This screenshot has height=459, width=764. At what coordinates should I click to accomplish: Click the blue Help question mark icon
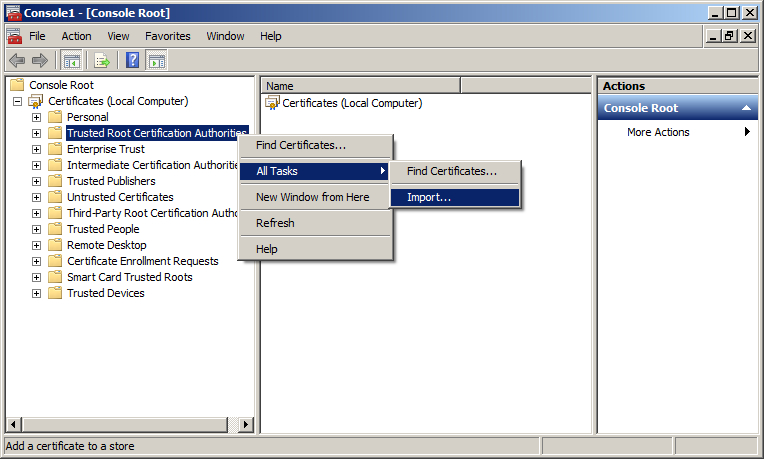click(x=132, y=60)
